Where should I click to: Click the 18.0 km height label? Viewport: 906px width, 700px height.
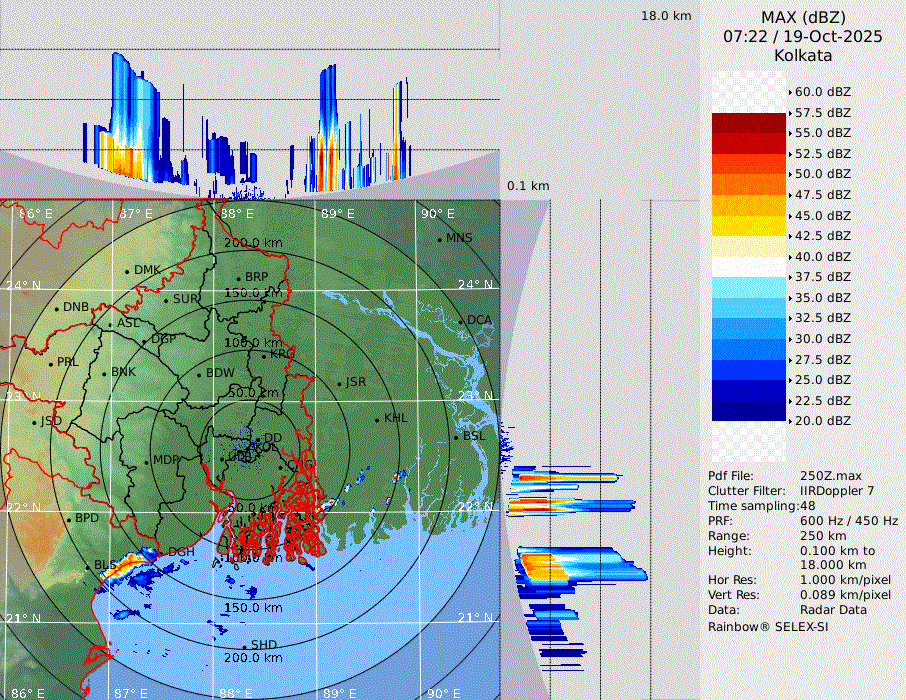(x=666, y=16)
